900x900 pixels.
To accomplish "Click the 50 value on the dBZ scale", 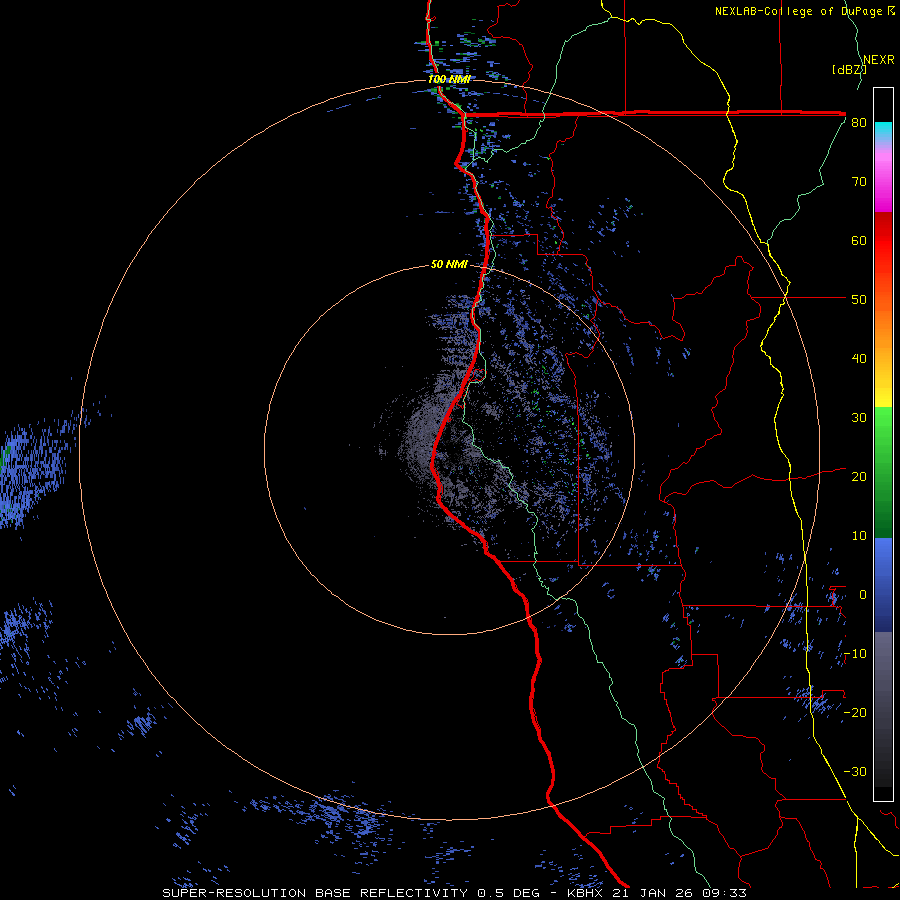I will click(859, 300).
